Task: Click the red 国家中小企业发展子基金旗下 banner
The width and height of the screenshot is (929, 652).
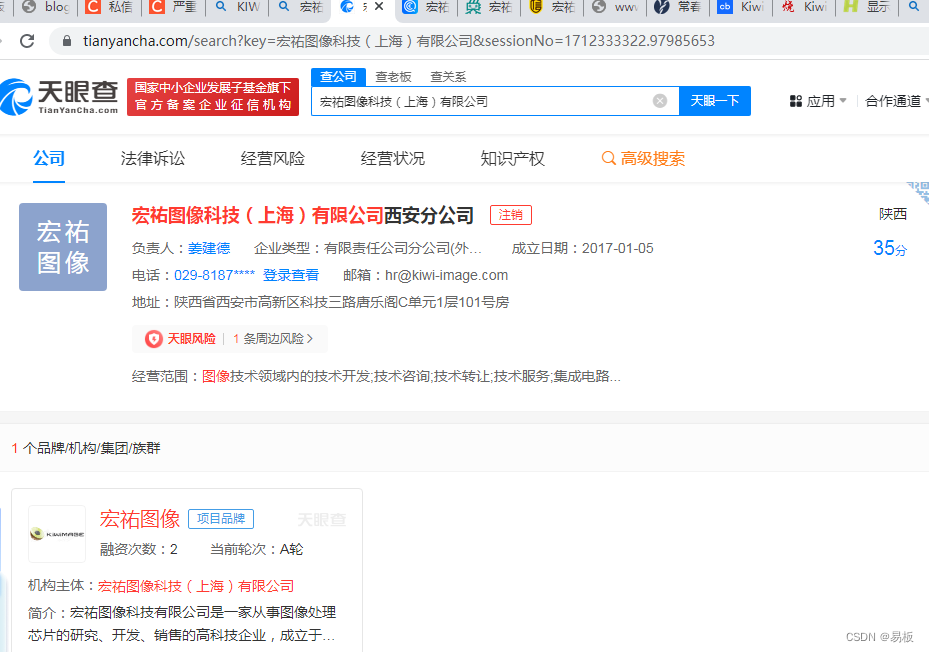Action: point(213,97)
